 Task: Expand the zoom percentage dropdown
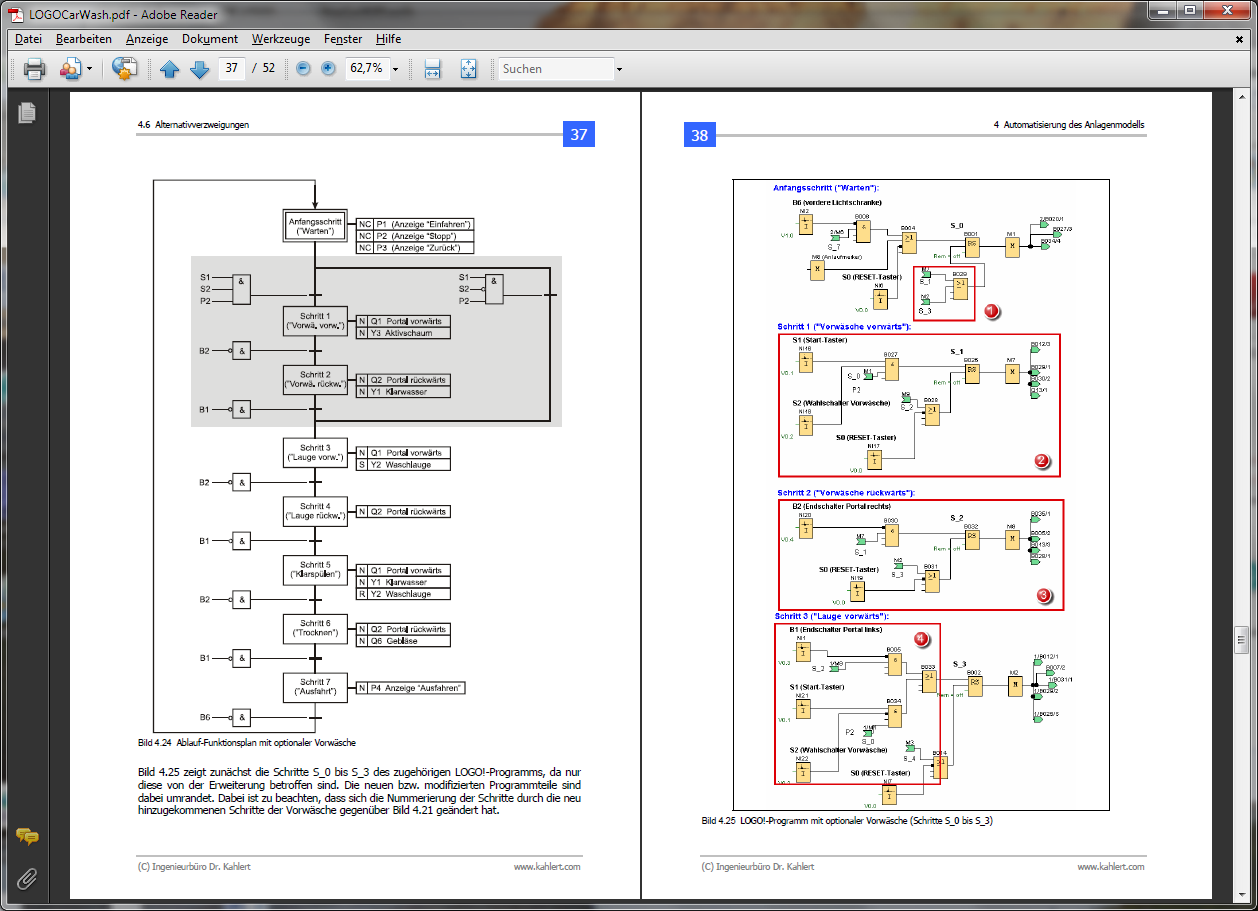click(x=396, y=69)
